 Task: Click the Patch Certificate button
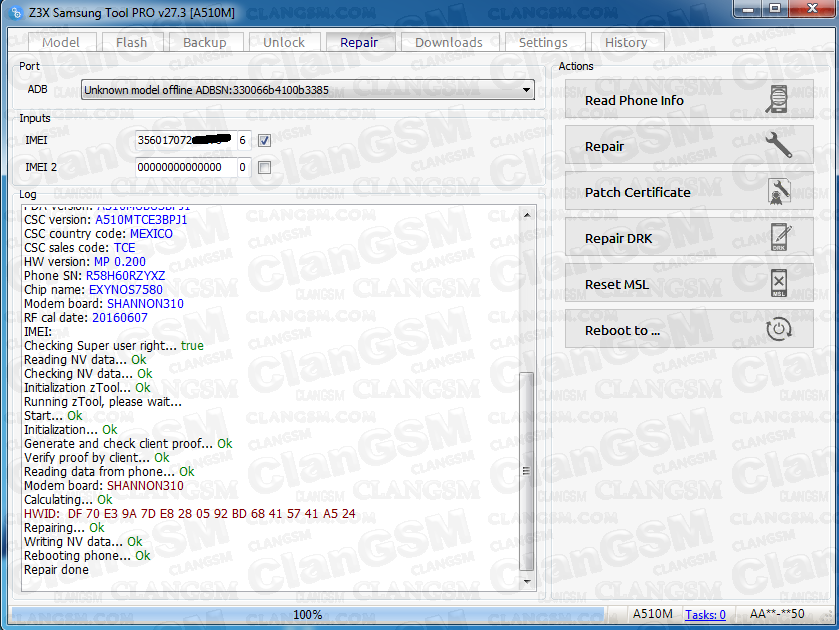pyautogui.click(x=689, y=192)
